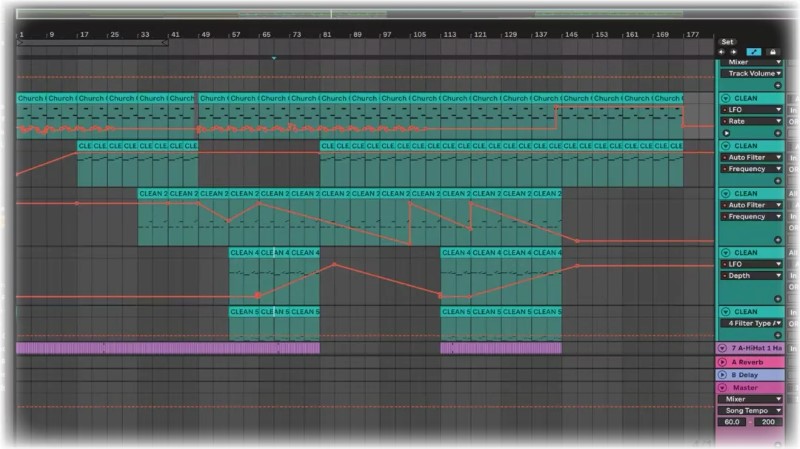Select the first CLE clip starting at bar 17
This screenshot has width=800, height=449.
click(x=85, y=146)
